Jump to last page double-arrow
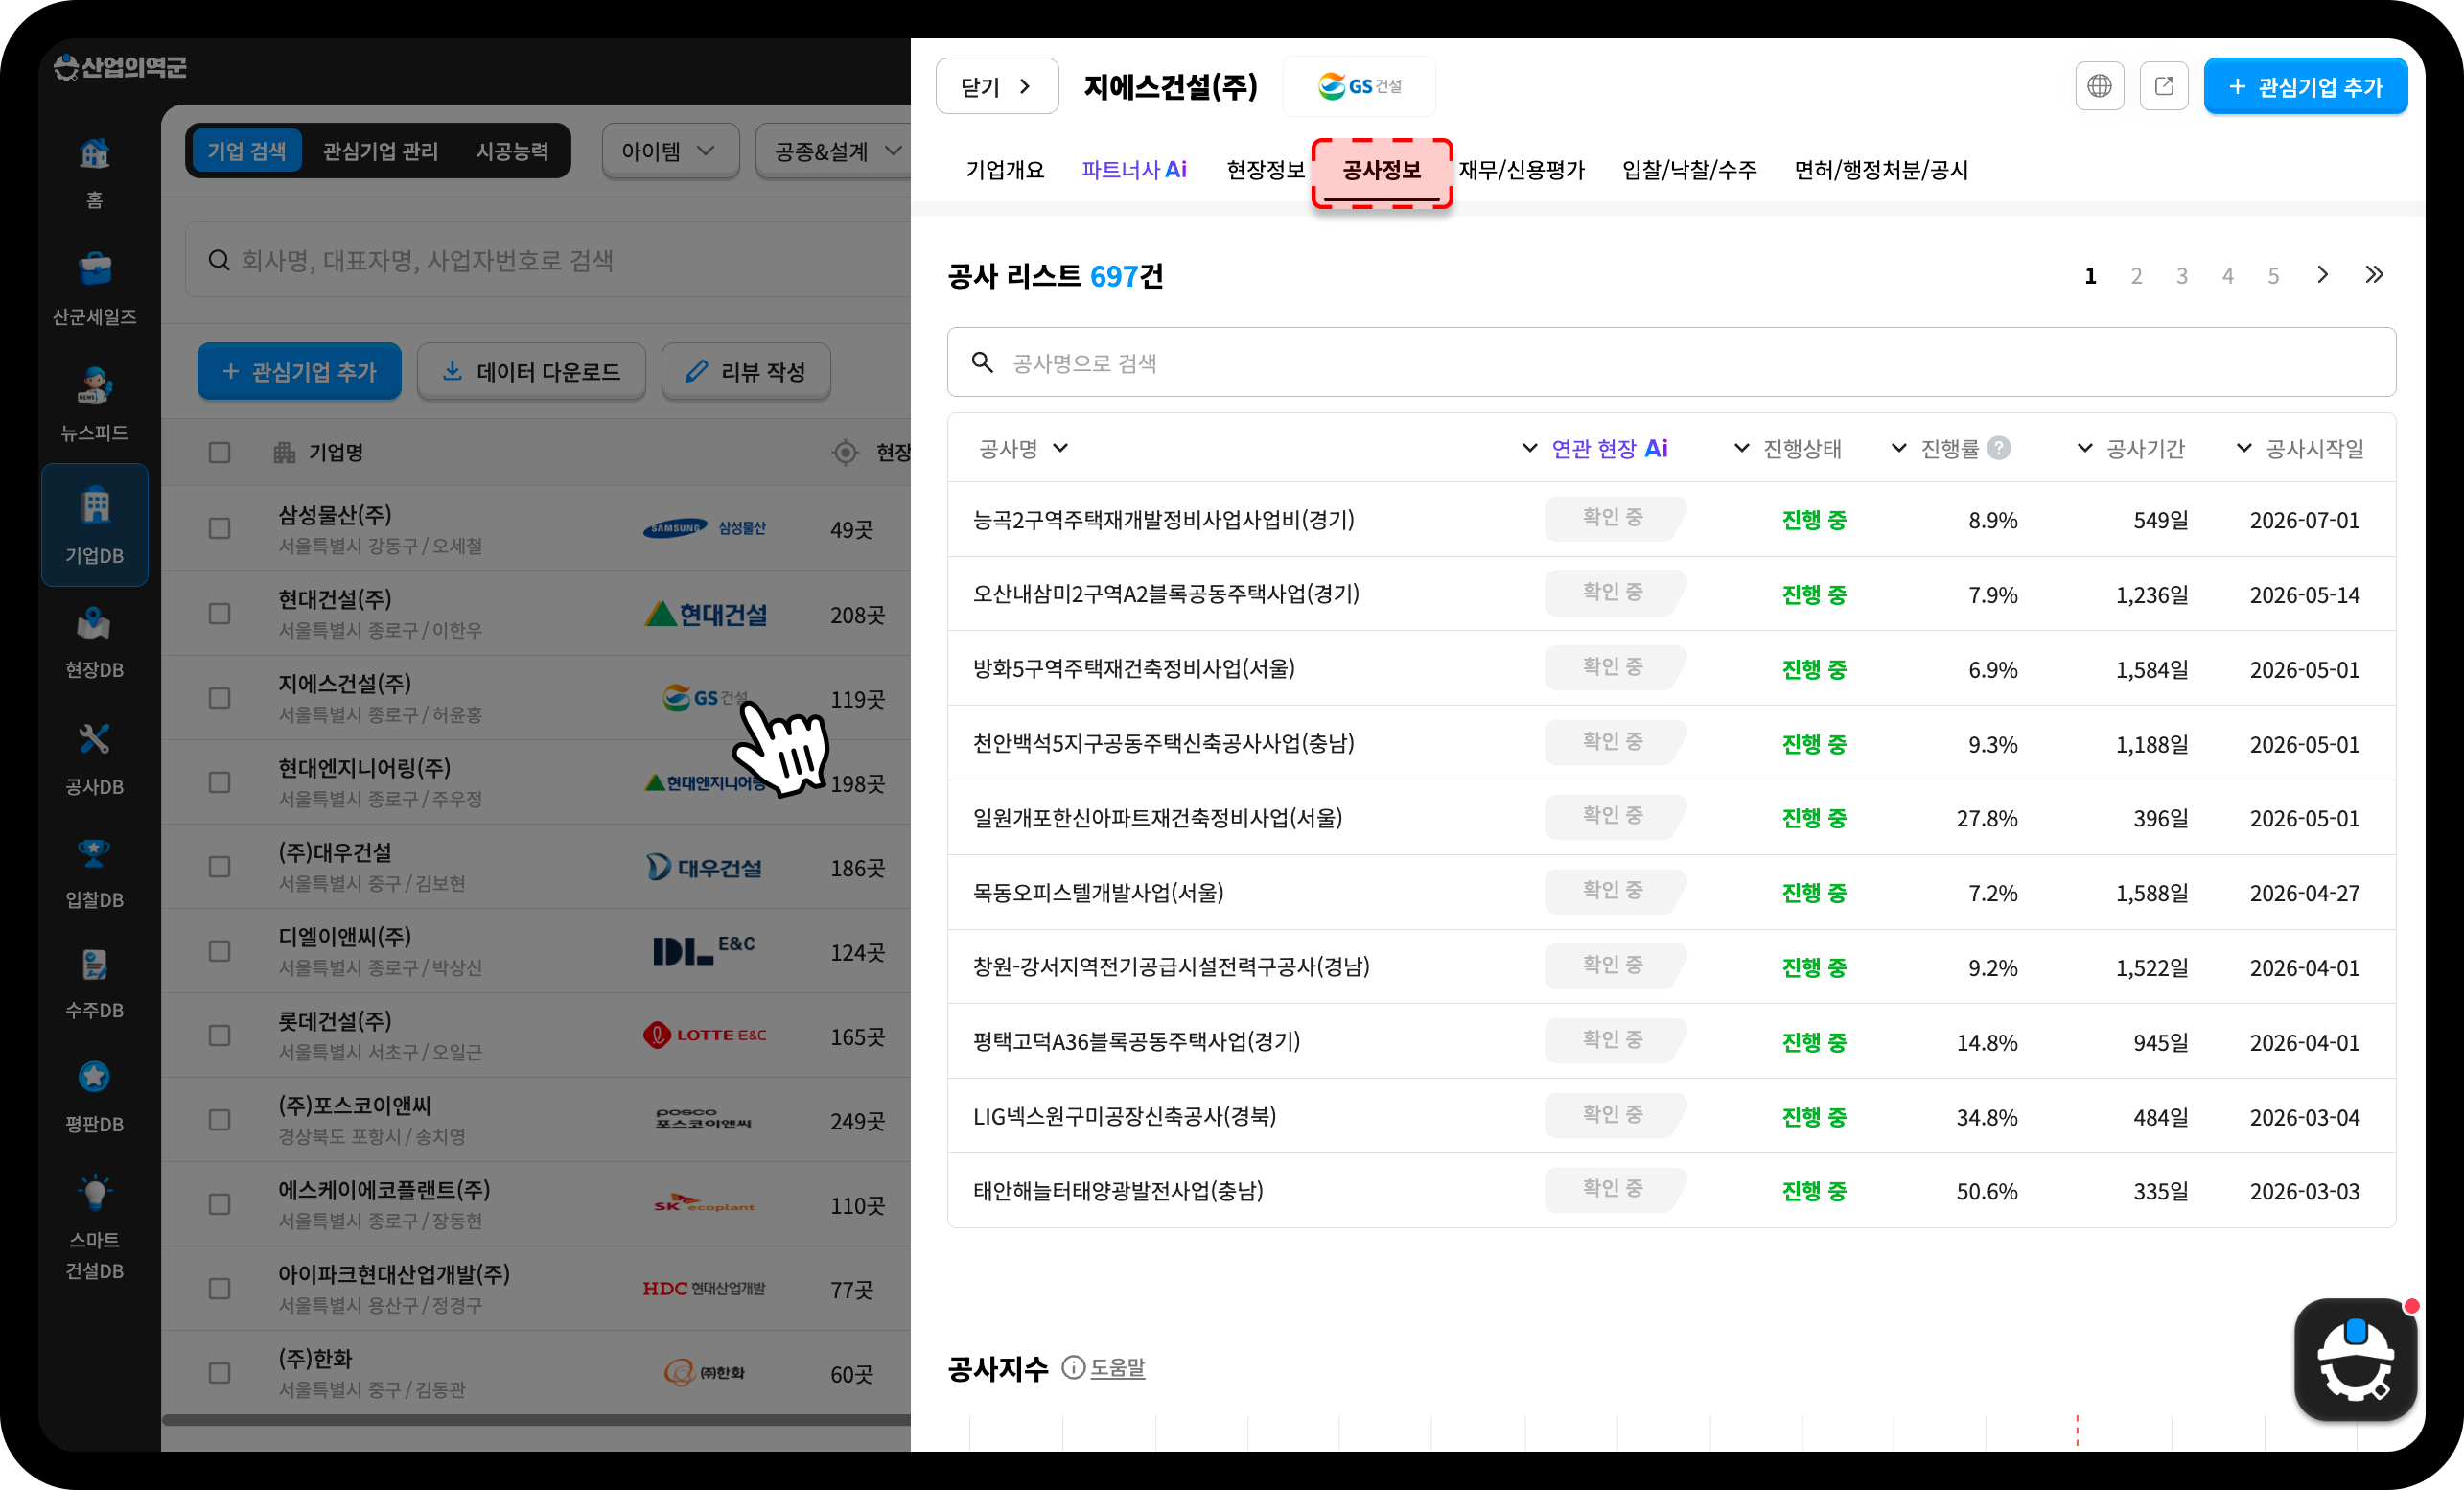The image size is (2464, 1490). 2374,275
